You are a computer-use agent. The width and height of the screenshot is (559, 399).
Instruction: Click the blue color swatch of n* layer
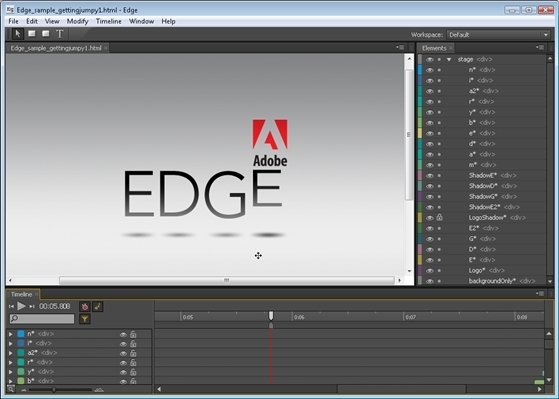pyautogui.click(x=21, y=334)
